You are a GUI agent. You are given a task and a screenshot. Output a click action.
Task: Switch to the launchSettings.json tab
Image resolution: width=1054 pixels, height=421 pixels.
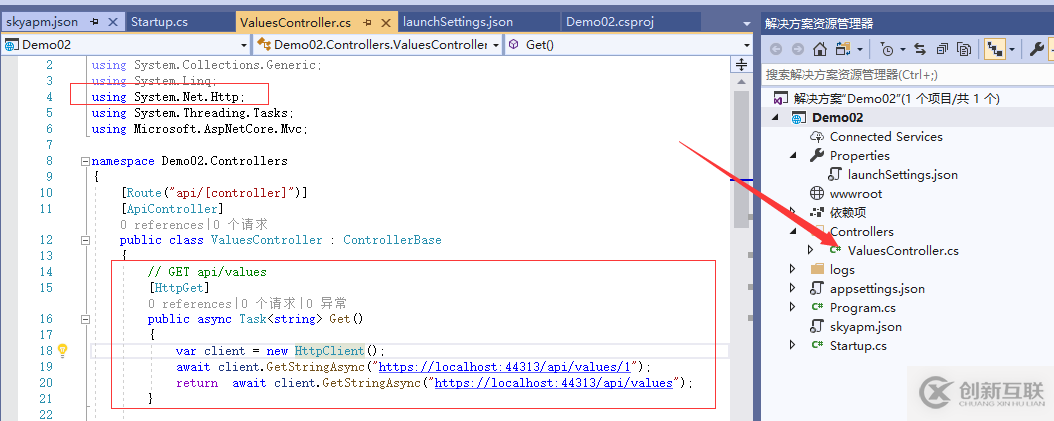457,21
